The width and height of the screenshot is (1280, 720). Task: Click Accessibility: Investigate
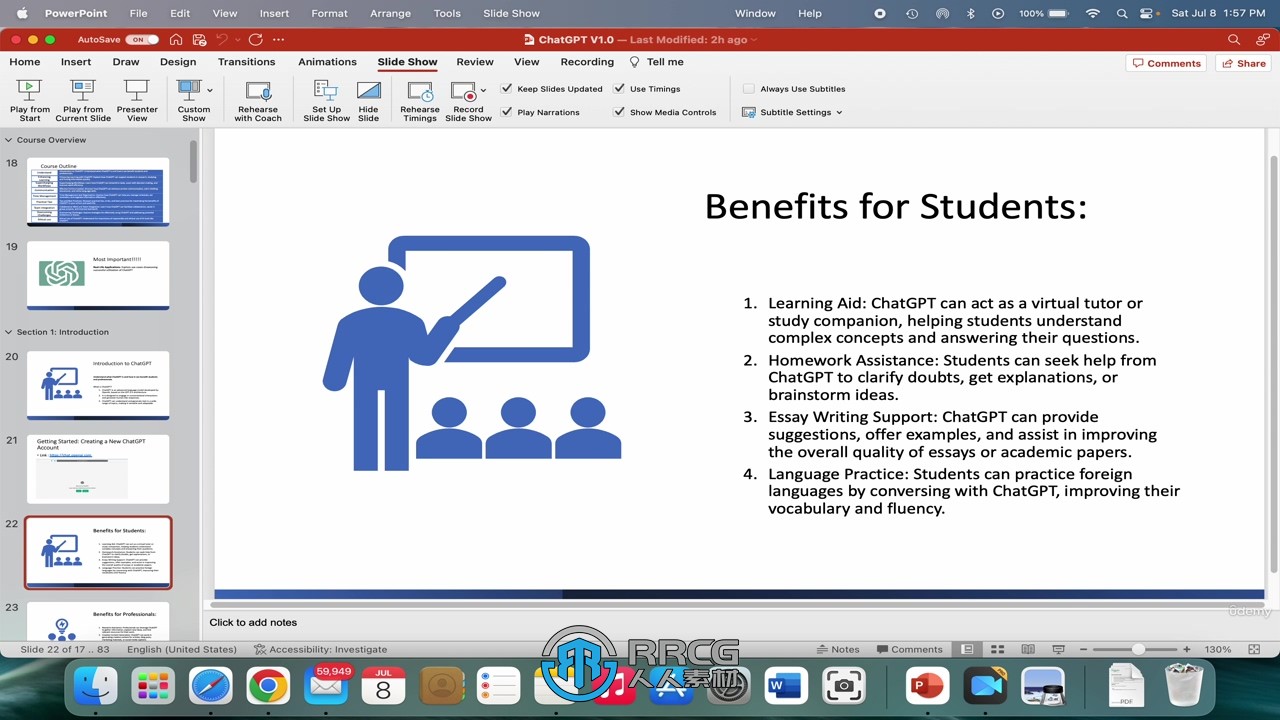[320, 649]
